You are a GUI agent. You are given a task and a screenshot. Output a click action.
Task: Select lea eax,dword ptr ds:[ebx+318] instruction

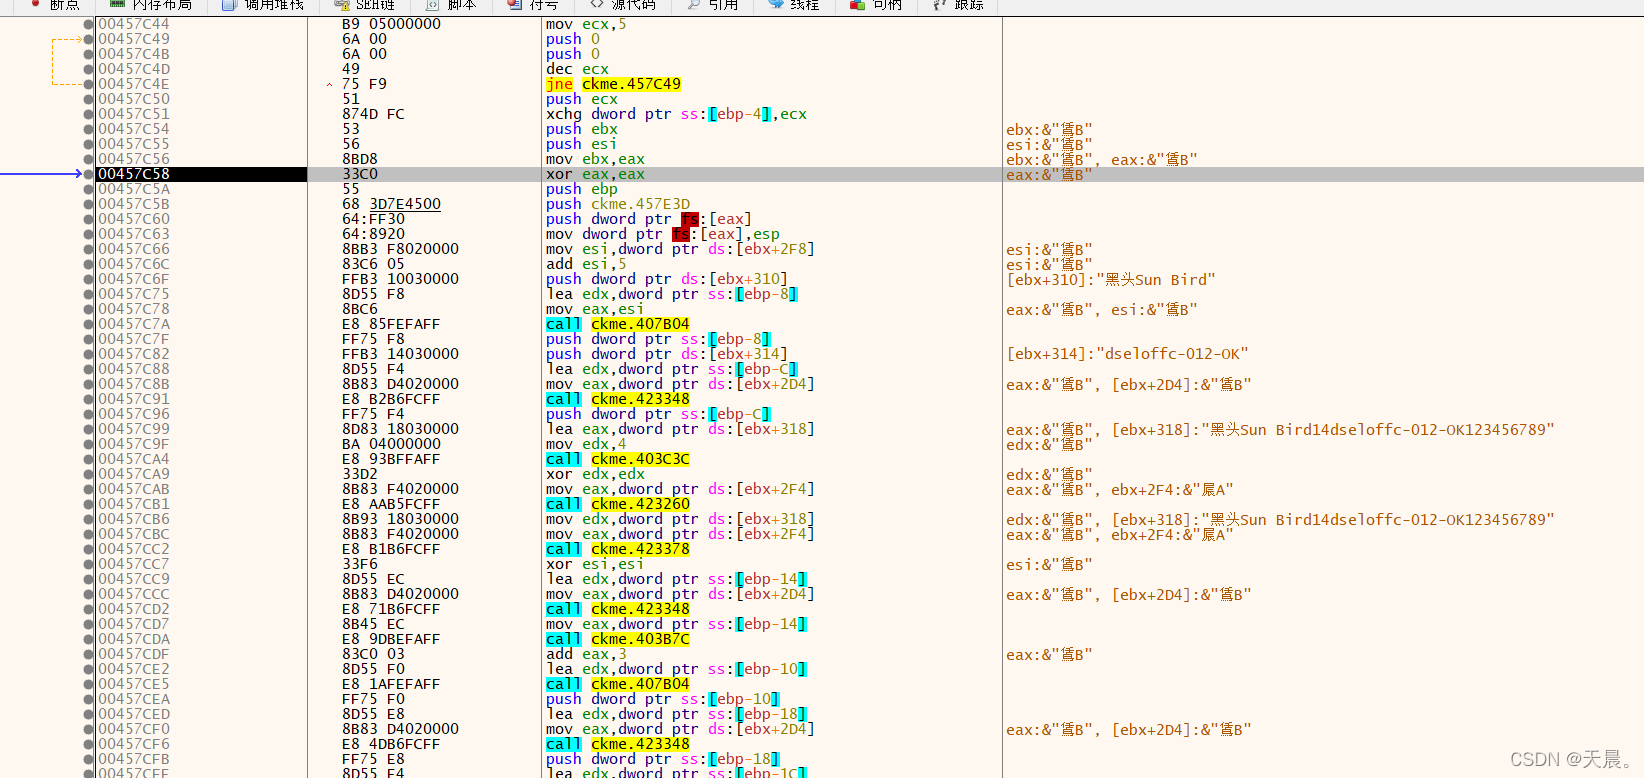coord(680,429)
